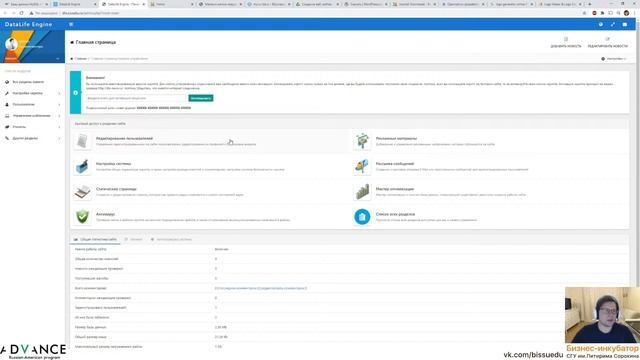The image size is (640, 360).
Task: Open Рассылка сообщений mailbox icon
Action: (362, 167)
